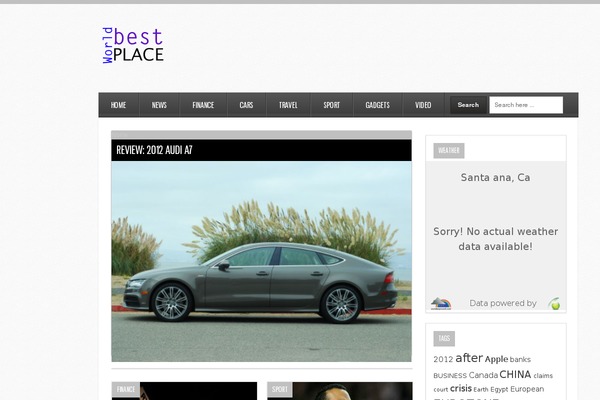Click the Audi A7 featured photo
This screenshot has height=400, width=600.
(261, 261)
